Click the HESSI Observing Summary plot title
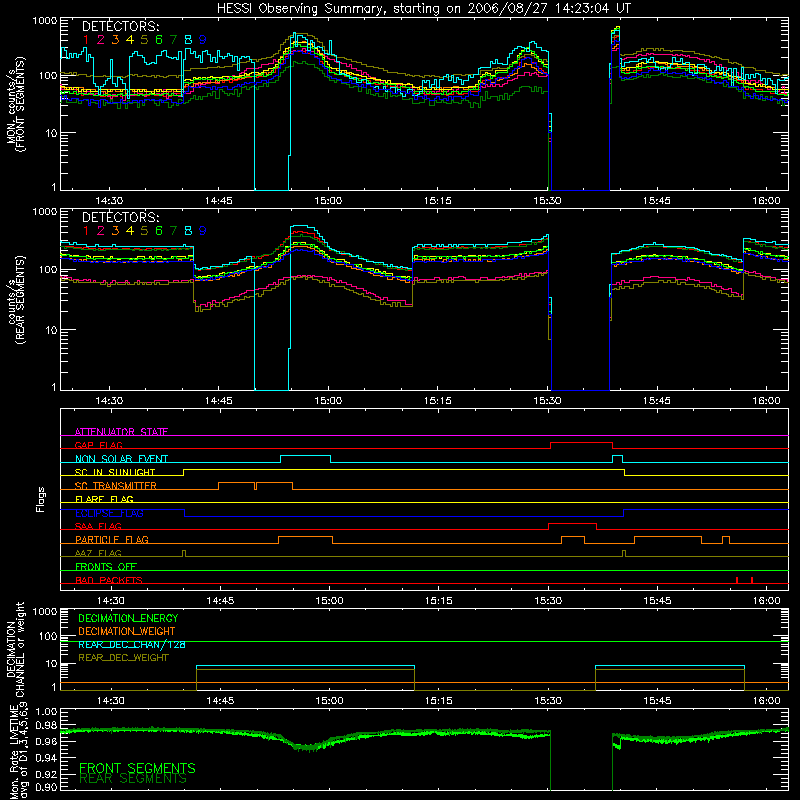800x800 pixels. (424, 9)
